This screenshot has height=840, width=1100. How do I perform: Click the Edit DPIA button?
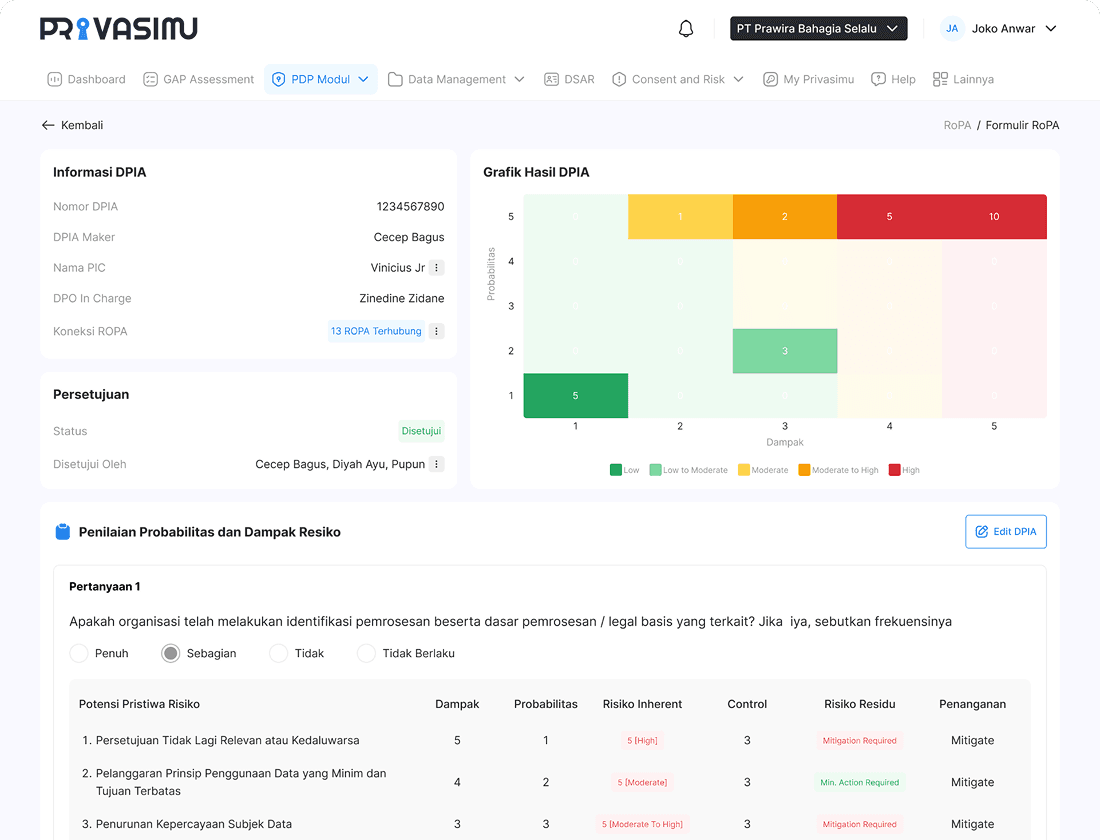1005,531
